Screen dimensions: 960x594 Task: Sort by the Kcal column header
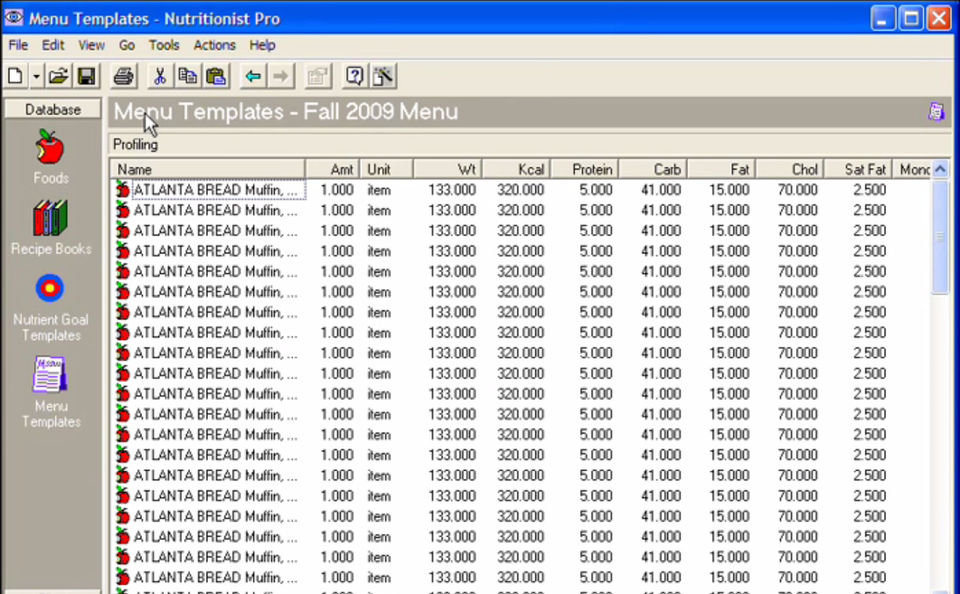pos(516,169)
